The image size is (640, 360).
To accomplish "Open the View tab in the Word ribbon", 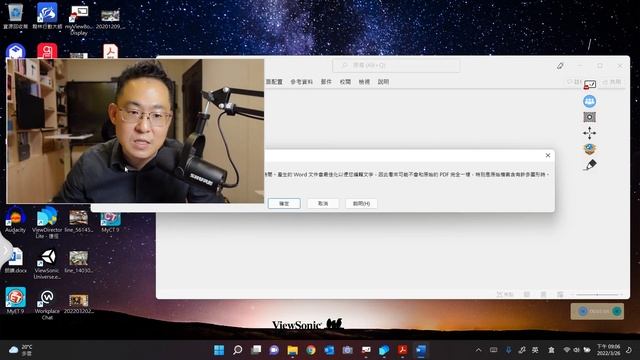I will pyautogui.click(x=364, y=82).
